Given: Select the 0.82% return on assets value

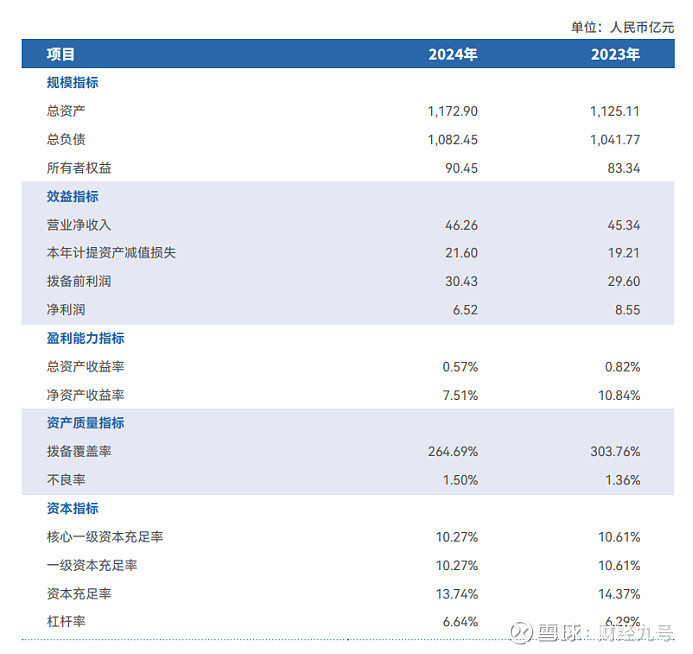Looking at the screenshot, I should point(622,367).
